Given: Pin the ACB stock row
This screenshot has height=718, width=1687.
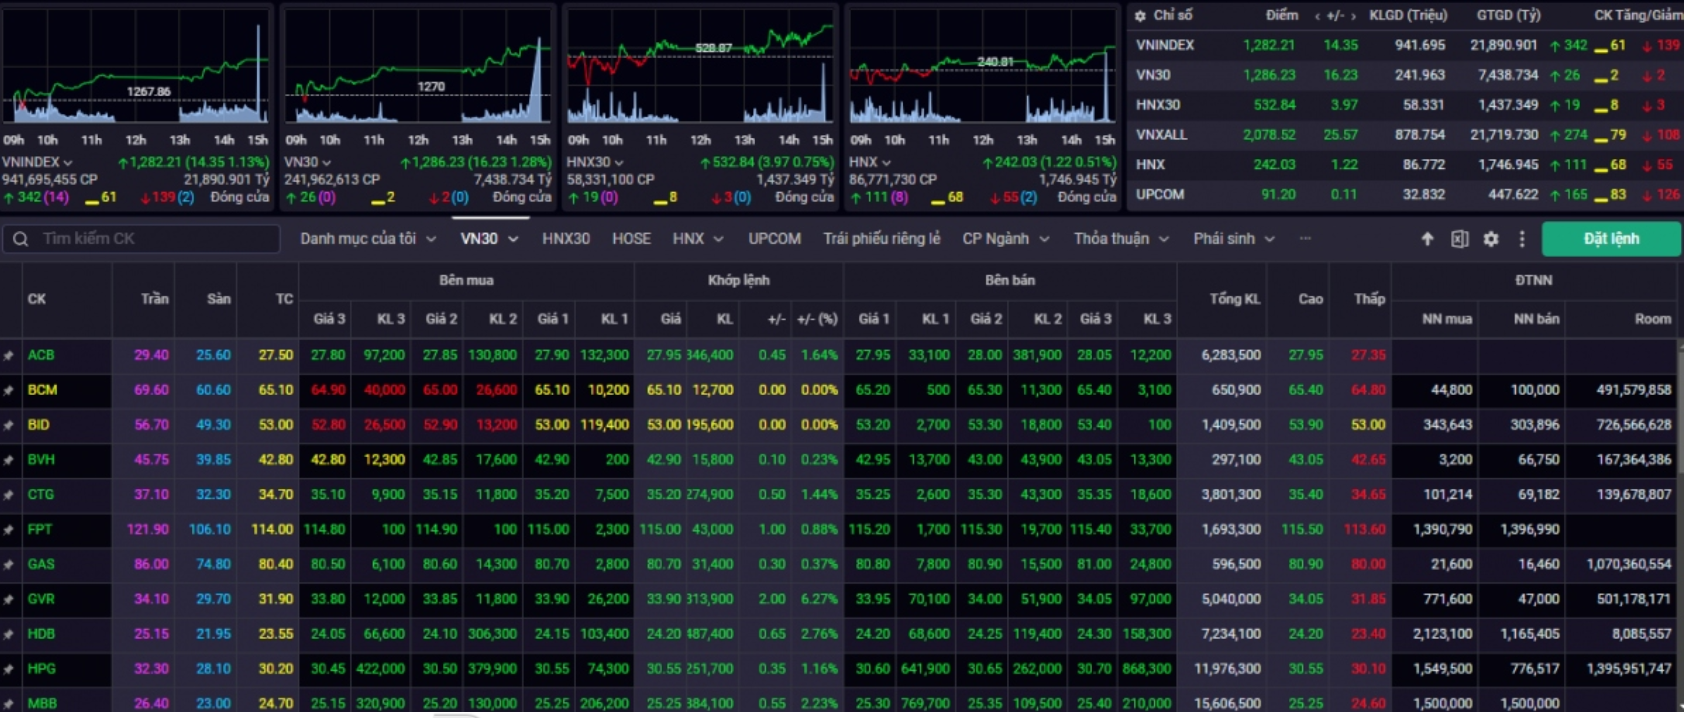Looking at the screenshot, I should coord(9,355).
